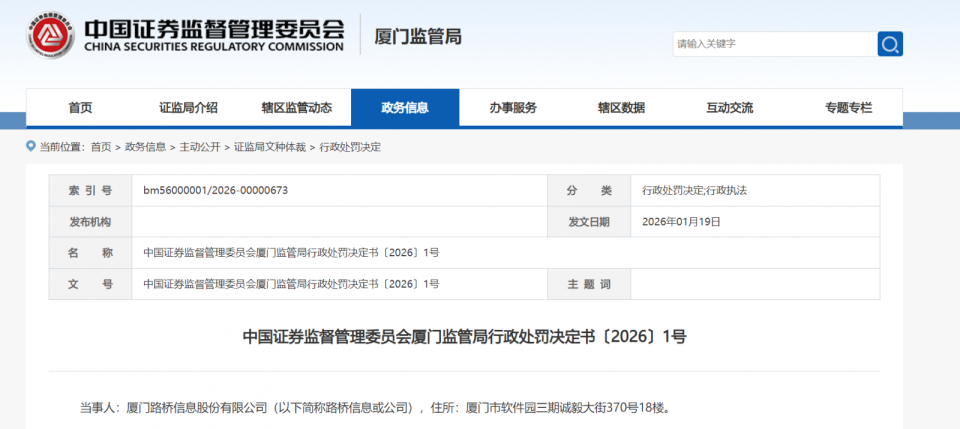Click the 文号 label cell
This screenshot has width=960, height=429.
90,284
